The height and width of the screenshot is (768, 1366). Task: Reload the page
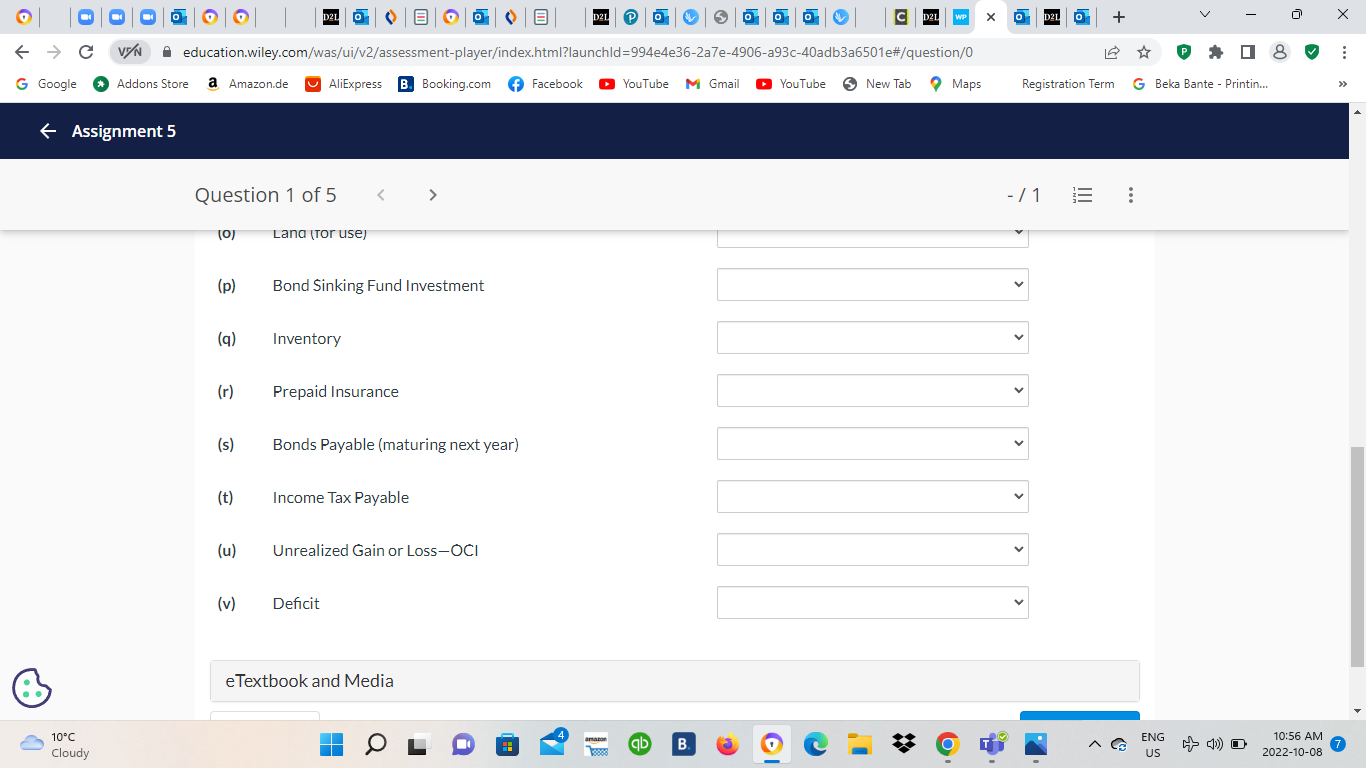tap(86, 52)
